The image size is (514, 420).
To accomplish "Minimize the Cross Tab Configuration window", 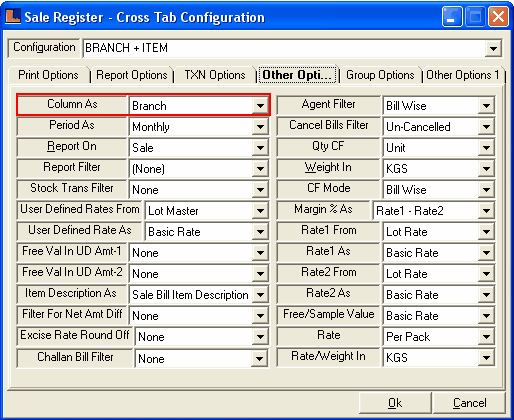I will tap(452, 16).
